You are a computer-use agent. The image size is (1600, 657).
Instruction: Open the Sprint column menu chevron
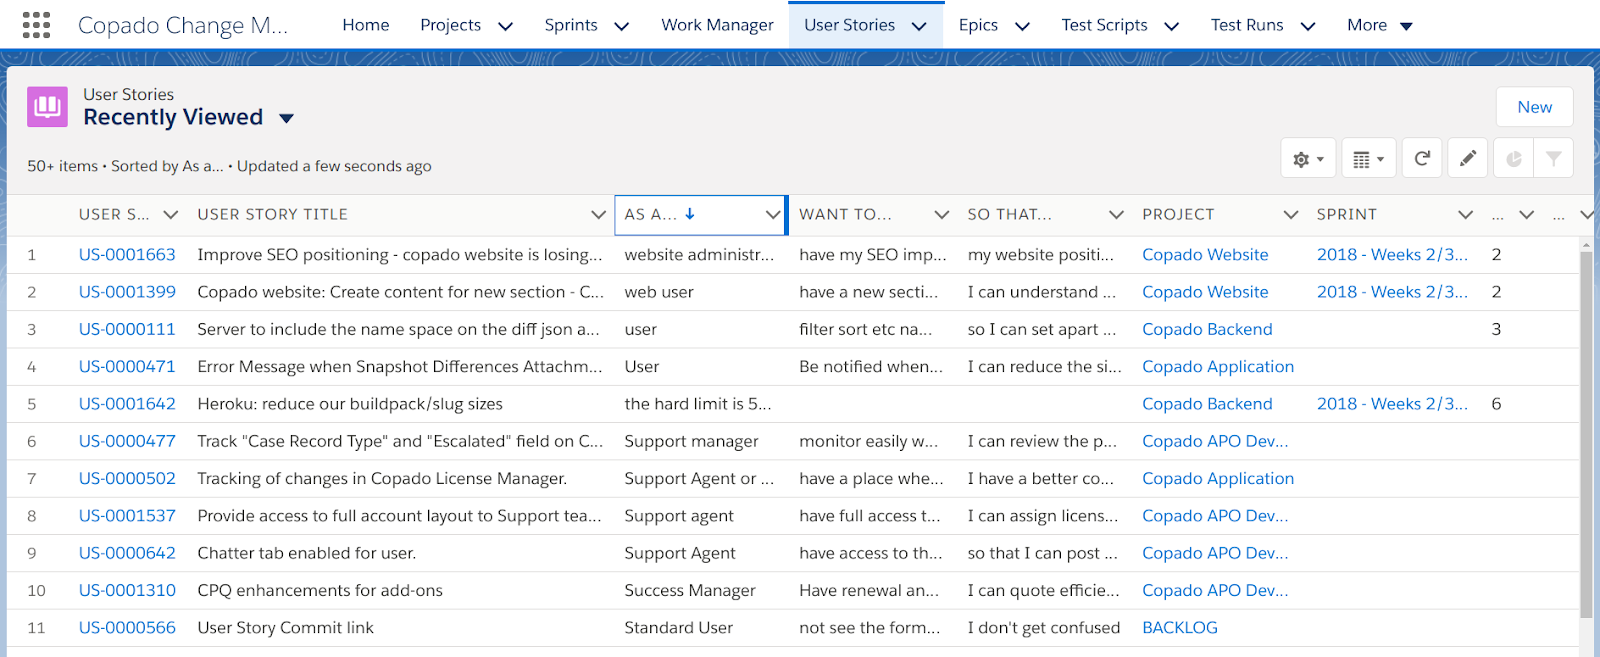tap(1465, 214)
